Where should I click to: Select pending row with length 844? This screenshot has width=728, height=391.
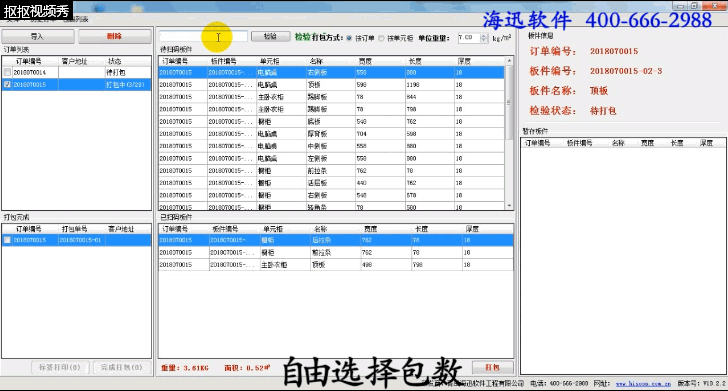pyautogui.click(x=332, y=97)
